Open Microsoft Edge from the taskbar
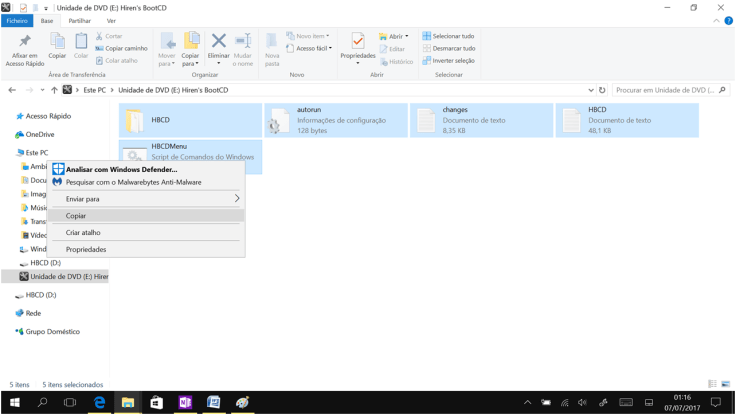This screenshot has width=736, height=415. [x=99, y=402]
